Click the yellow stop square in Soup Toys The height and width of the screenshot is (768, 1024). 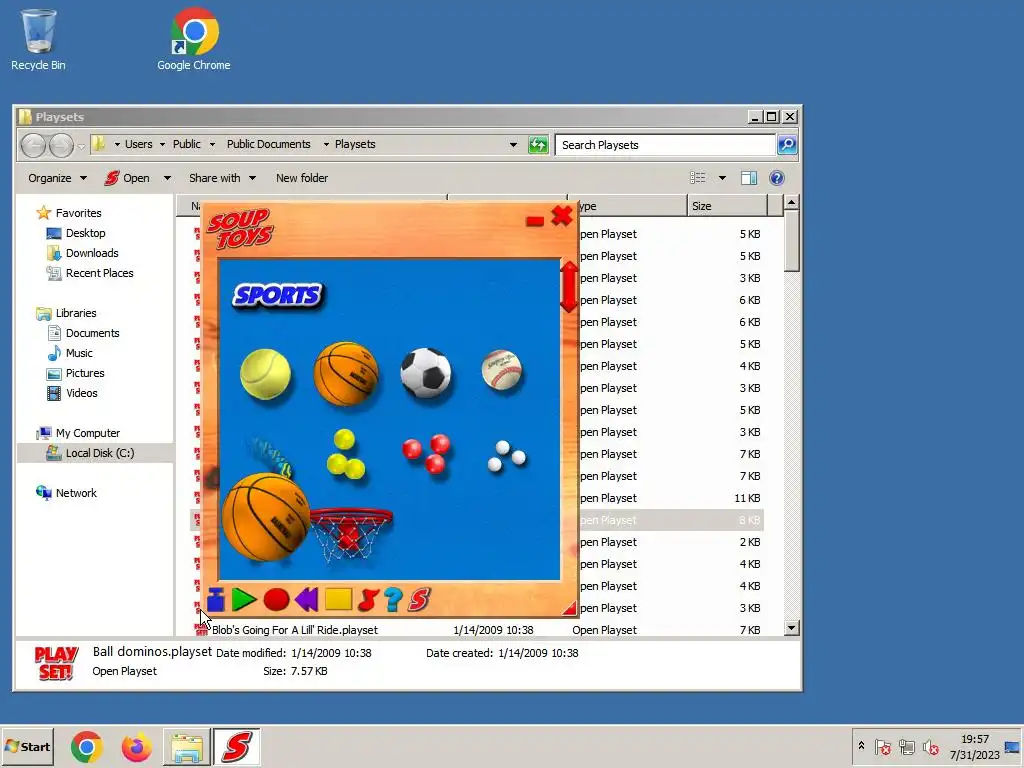coord(338,600)
